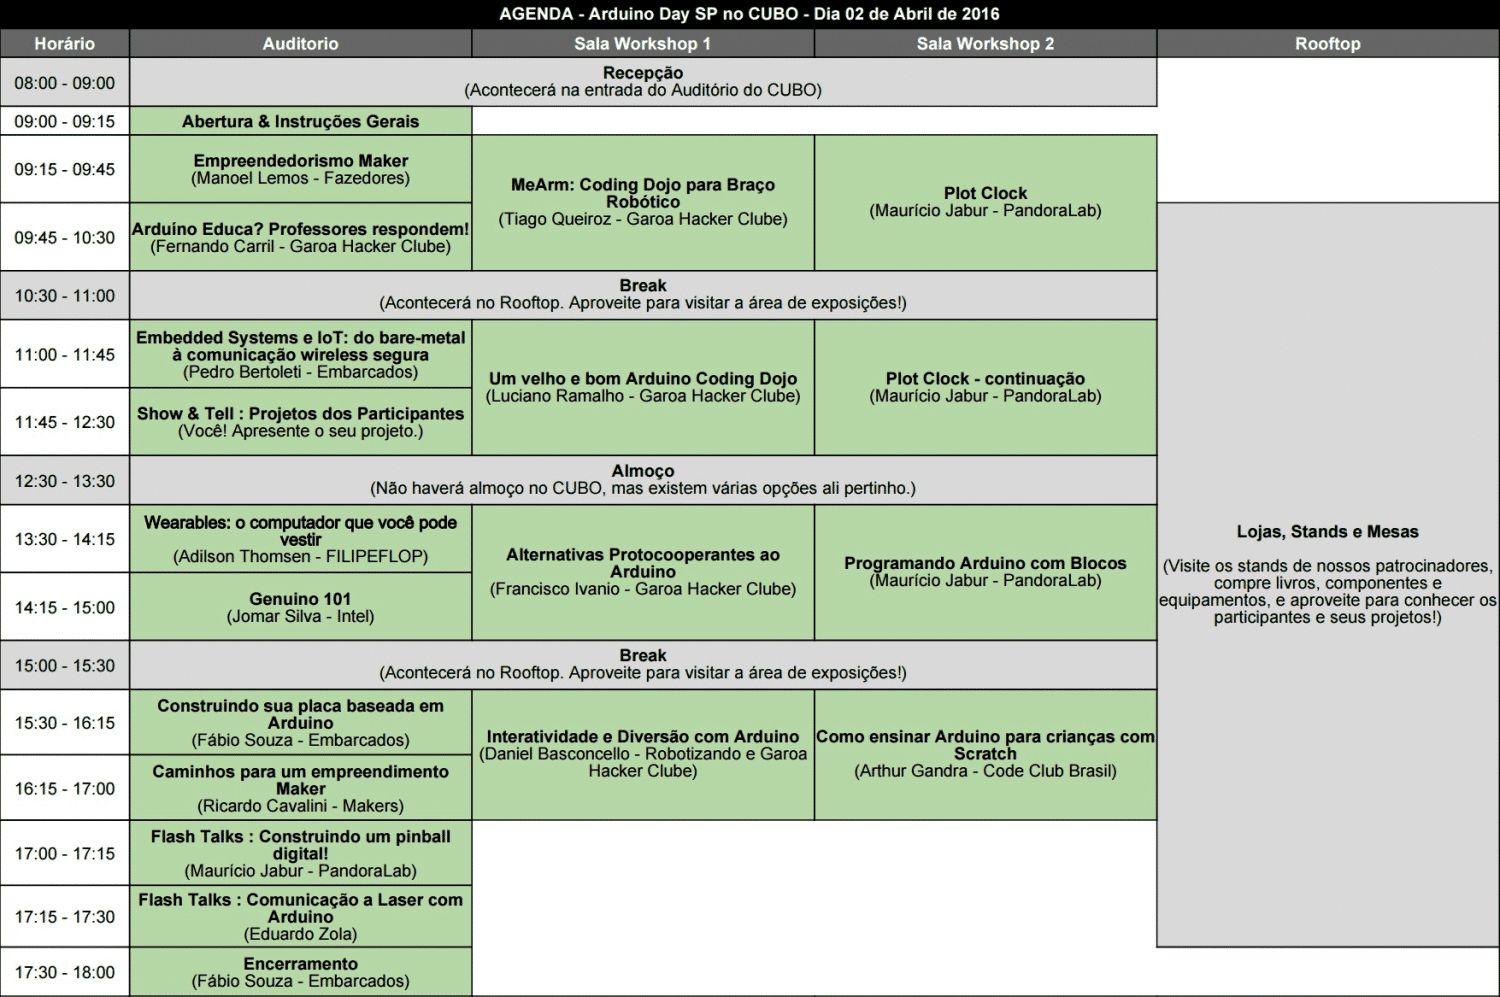This screenshot has width=1500, height=997.
Task: Select the Encerramento closing session
Action: (x=300, y=972)
